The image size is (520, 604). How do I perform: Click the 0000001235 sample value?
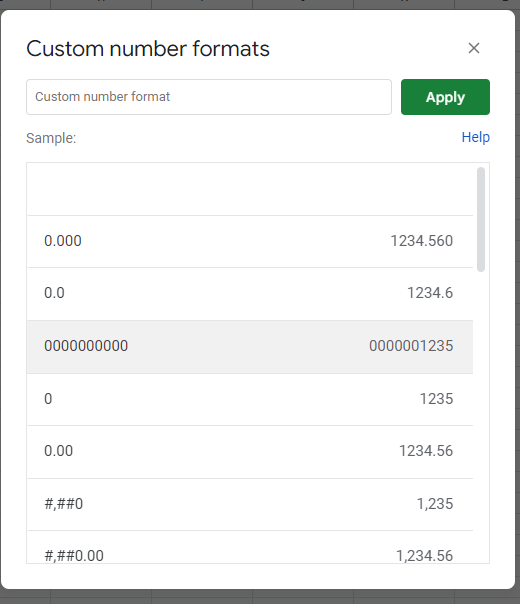411,346
